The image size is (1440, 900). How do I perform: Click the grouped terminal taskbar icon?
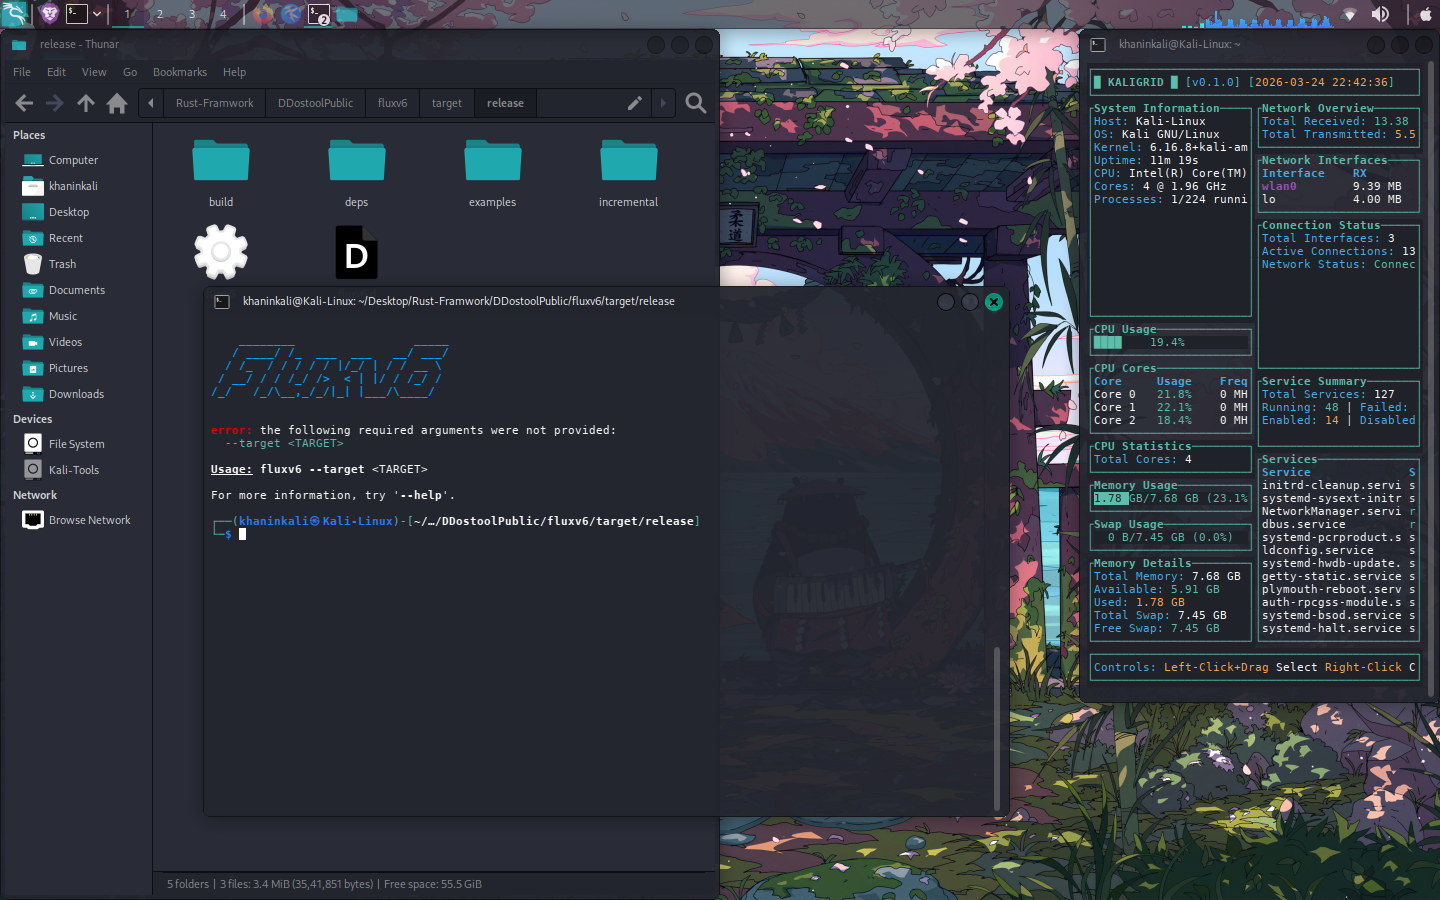pos(319,14)
